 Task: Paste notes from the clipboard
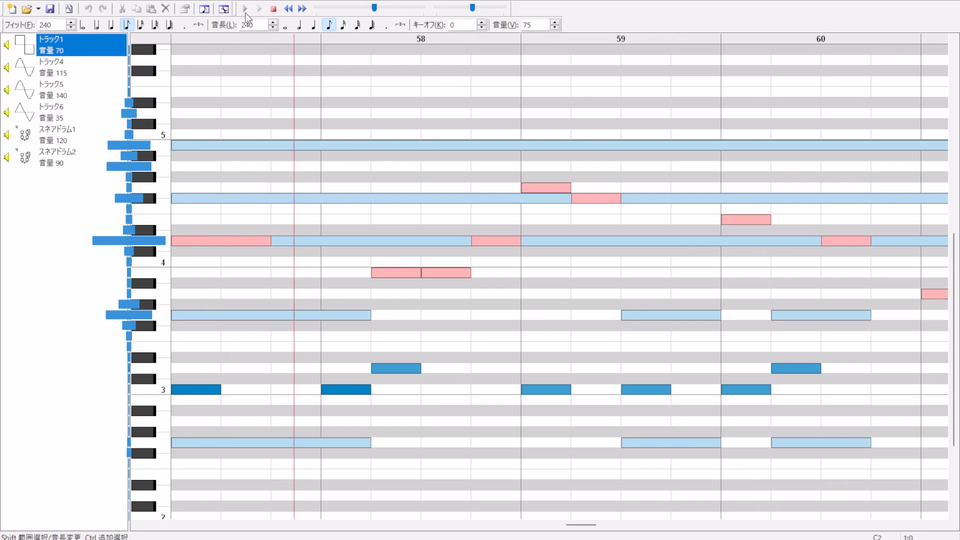pyautogui.click(x=151, y=9)
